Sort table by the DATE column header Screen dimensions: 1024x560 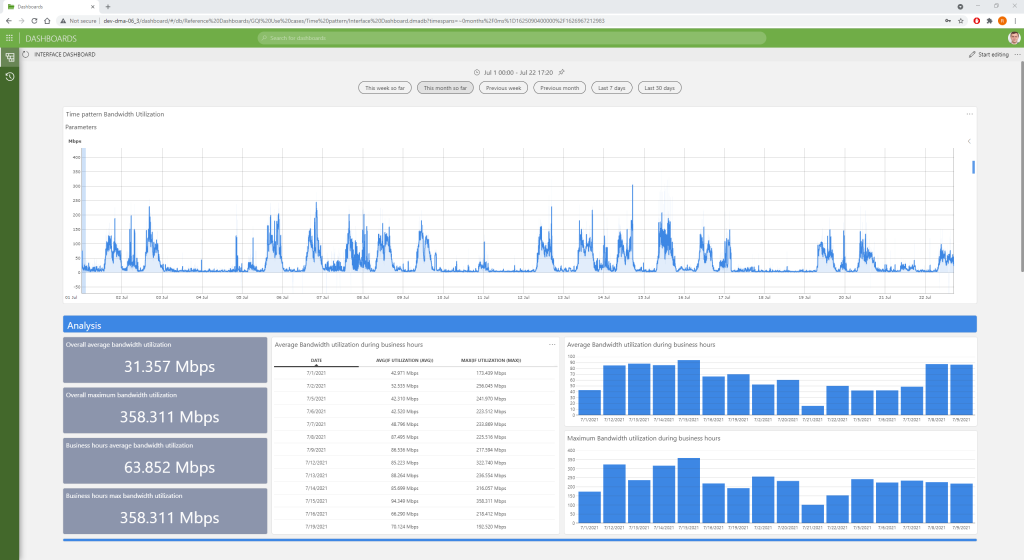click(x=316, y=361)
